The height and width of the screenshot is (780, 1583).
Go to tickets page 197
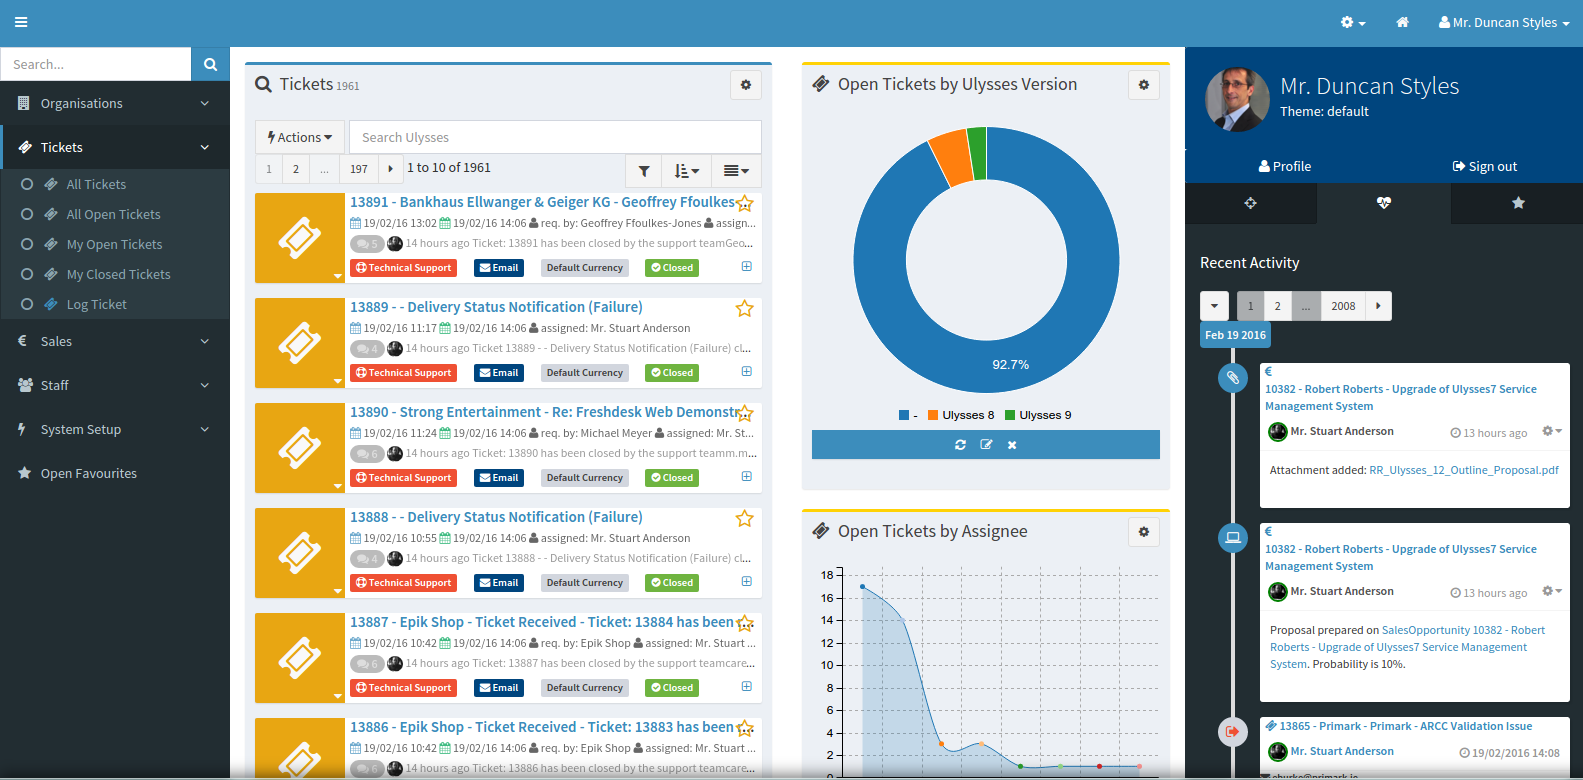[359, 169]
